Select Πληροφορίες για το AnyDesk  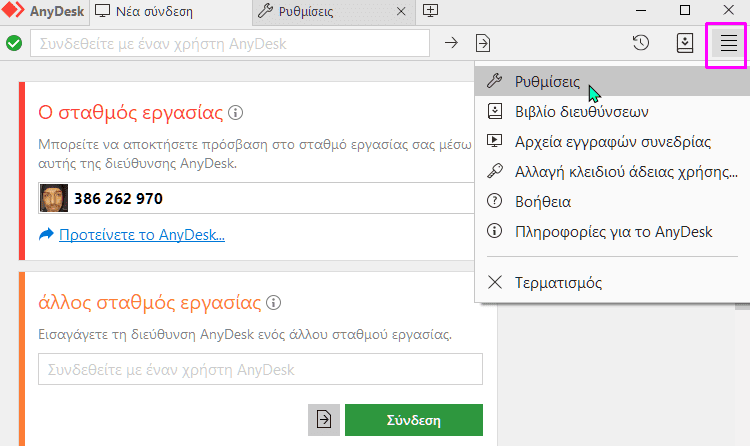tap(612, 232)
